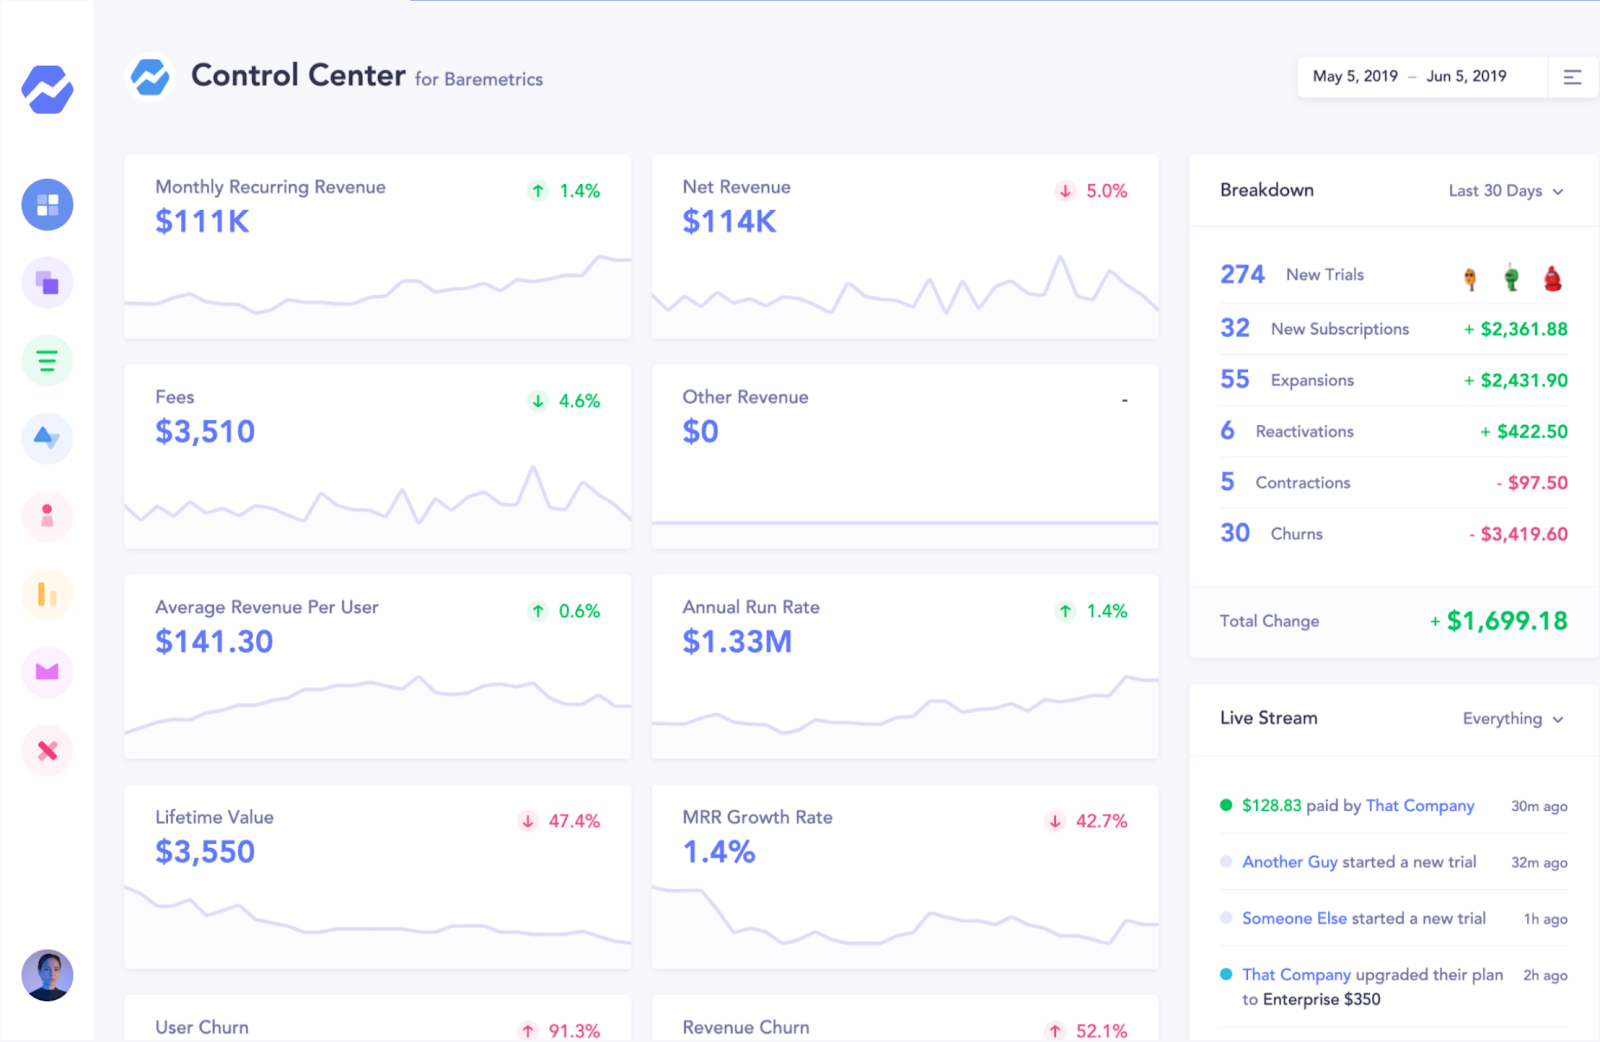Screen dimensions: 1600x1042
Task: Open the Another Guy customer link
Action: point(1290,862)
